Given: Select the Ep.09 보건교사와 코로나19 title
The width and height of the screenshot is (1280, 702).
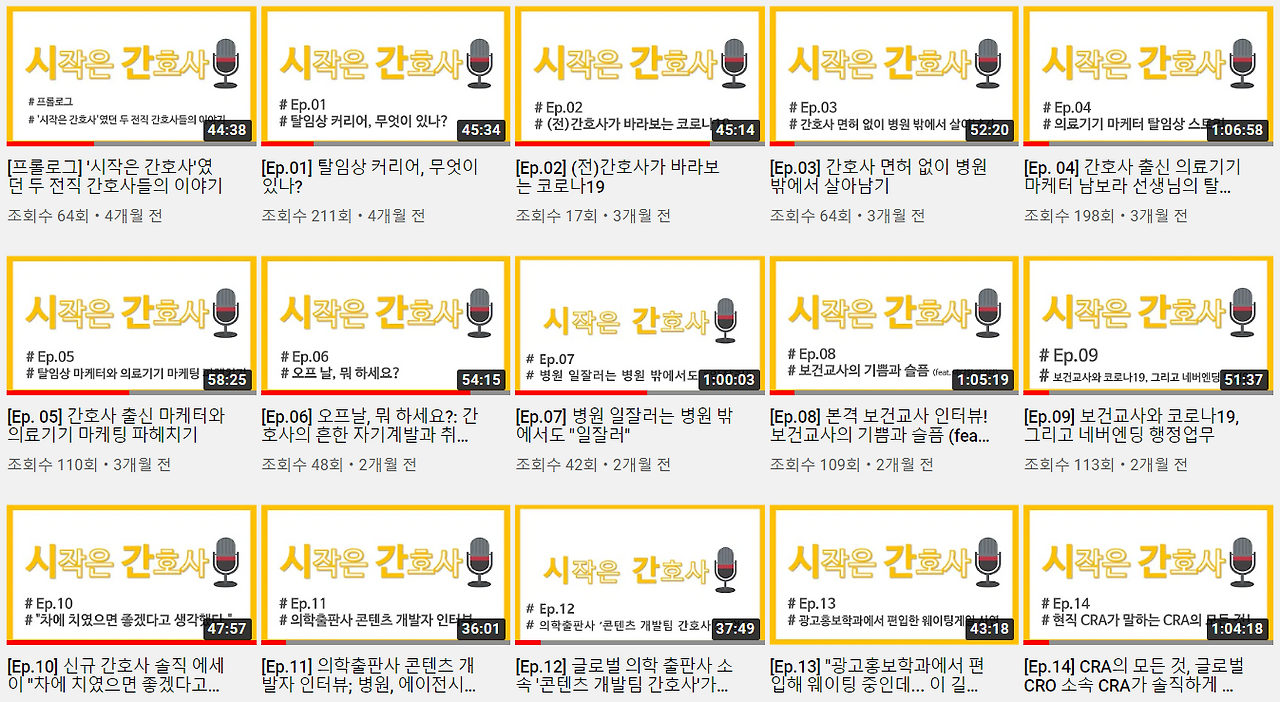Looking at the screenshot, I should pyautogui.click(x=1131, y=425).
